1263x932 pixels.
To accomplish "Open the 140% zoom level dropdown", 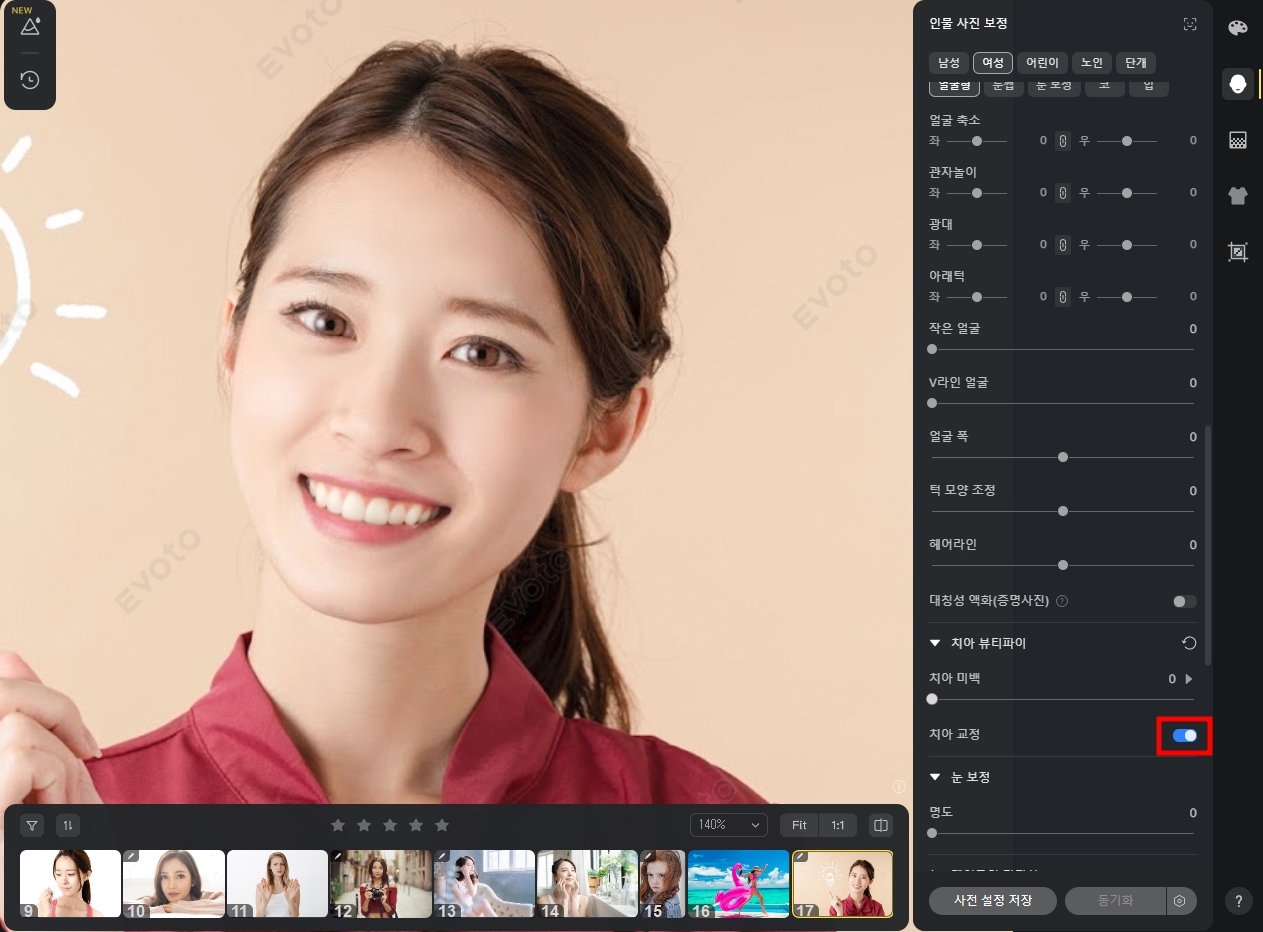I will click(728, 825).
